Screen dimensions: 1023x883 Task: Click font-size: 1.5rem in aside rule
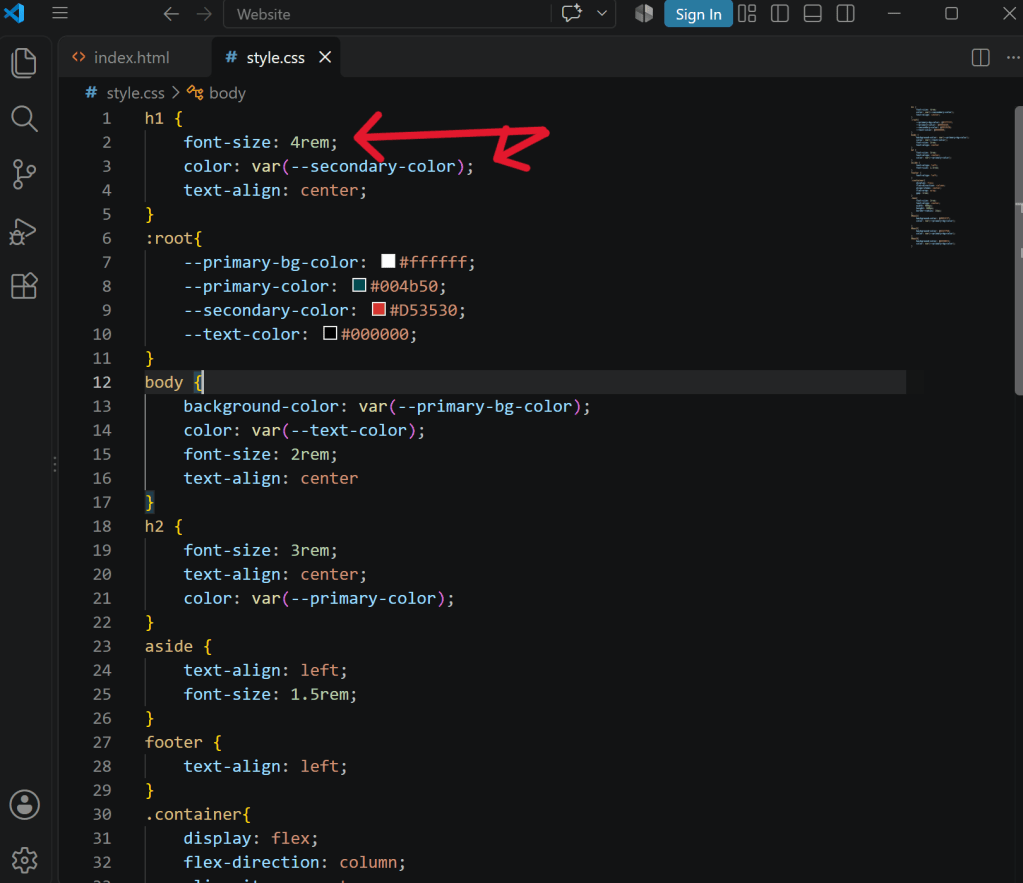(270, 694)
